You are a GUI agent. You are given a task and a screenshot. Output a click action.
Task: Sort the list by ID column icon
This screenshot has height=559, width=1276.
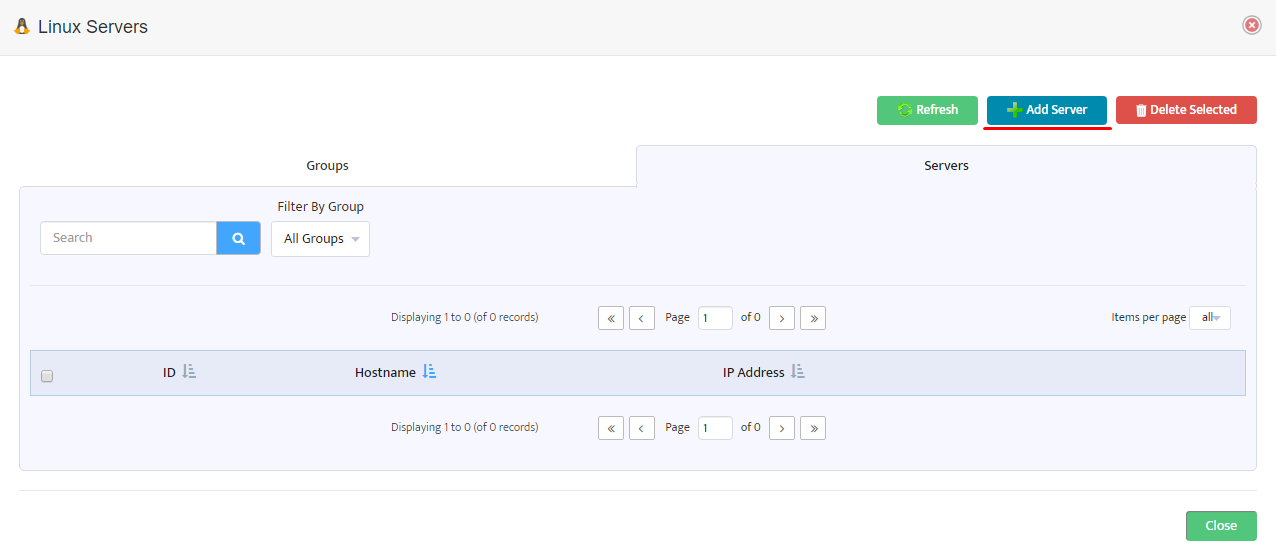pyautogui.click(x=189, y=372)
